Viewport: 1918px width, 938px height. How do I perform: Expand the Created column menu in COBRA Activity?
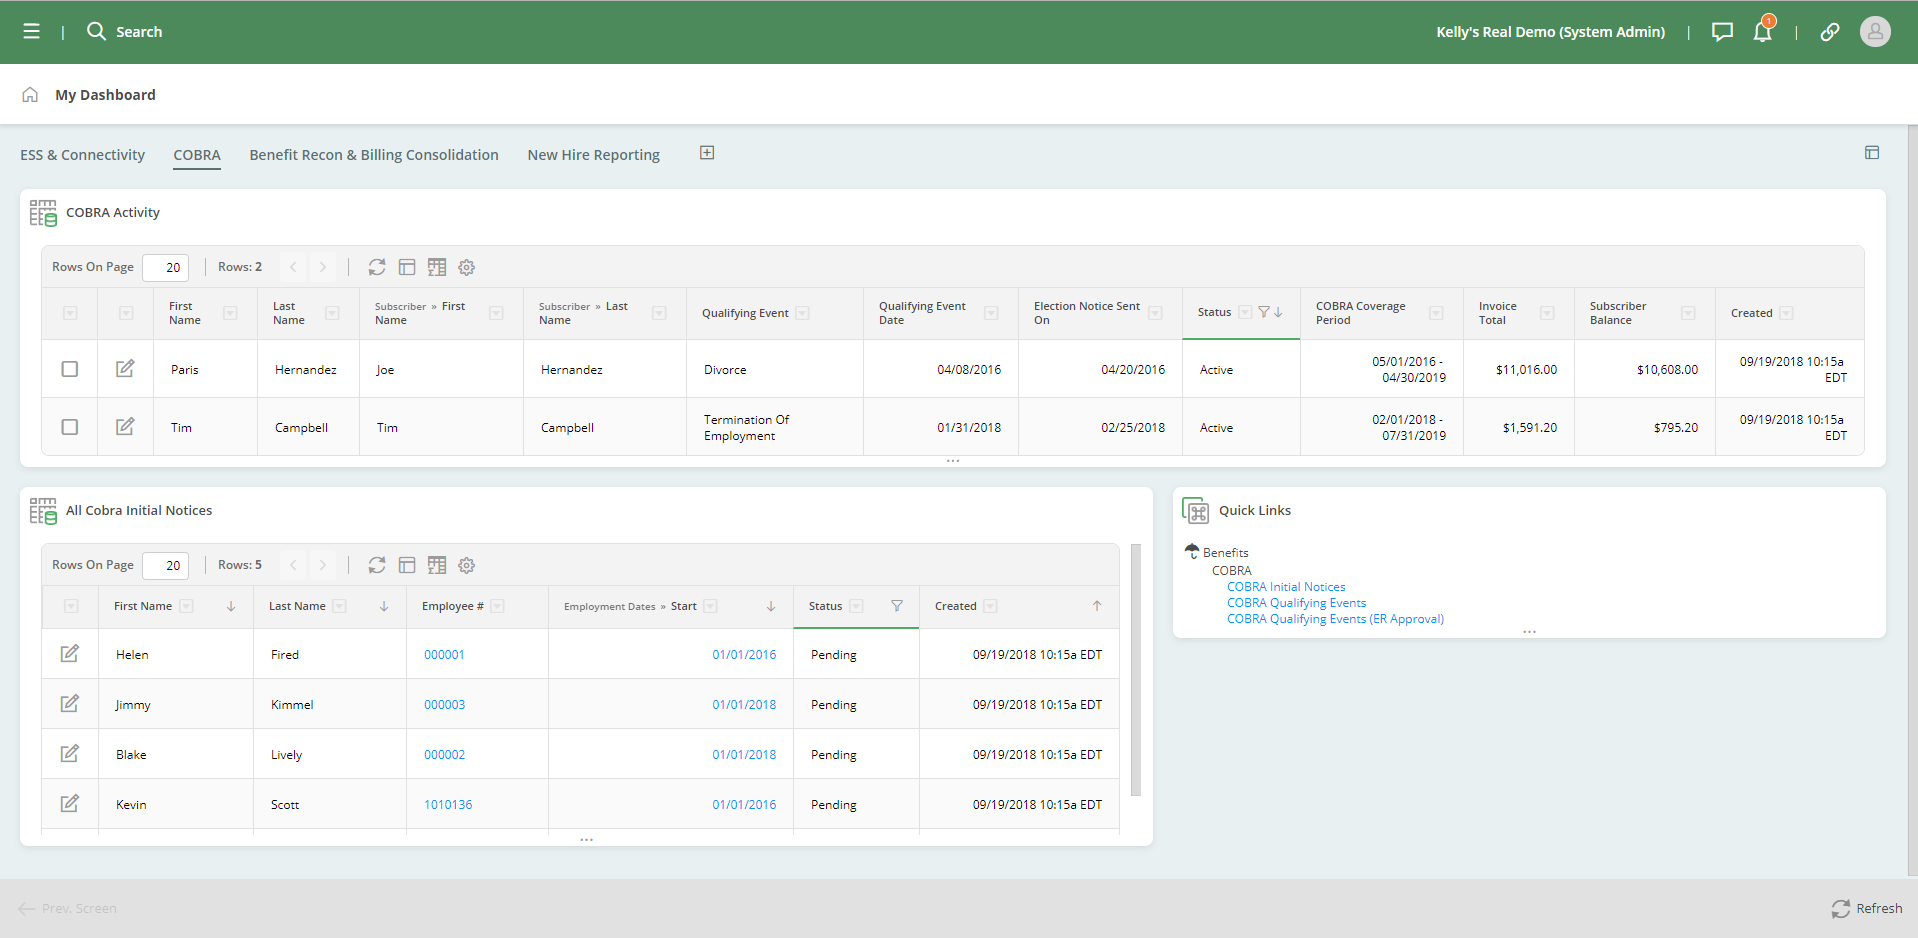tap(1786, 313)
